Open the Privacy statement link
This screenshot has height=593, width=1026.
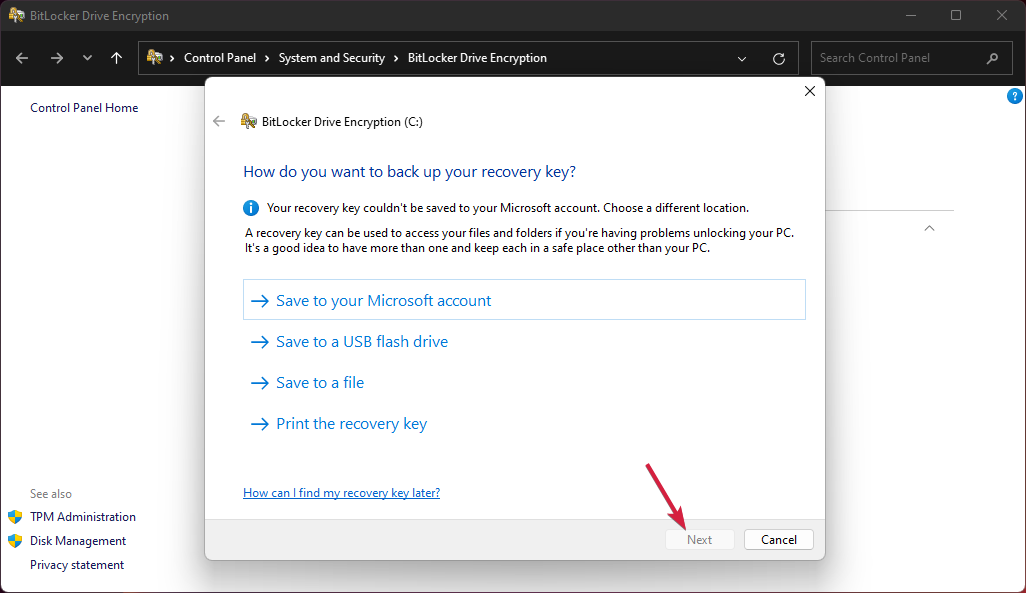(77, 564)
